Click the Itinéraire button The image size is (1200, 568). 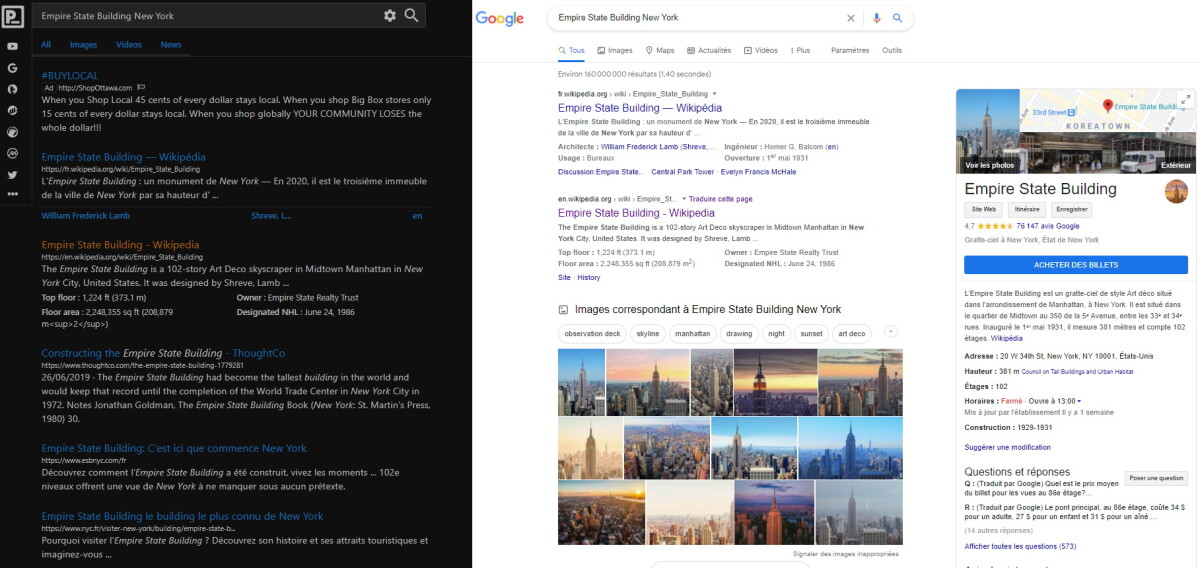[1026, 210]
